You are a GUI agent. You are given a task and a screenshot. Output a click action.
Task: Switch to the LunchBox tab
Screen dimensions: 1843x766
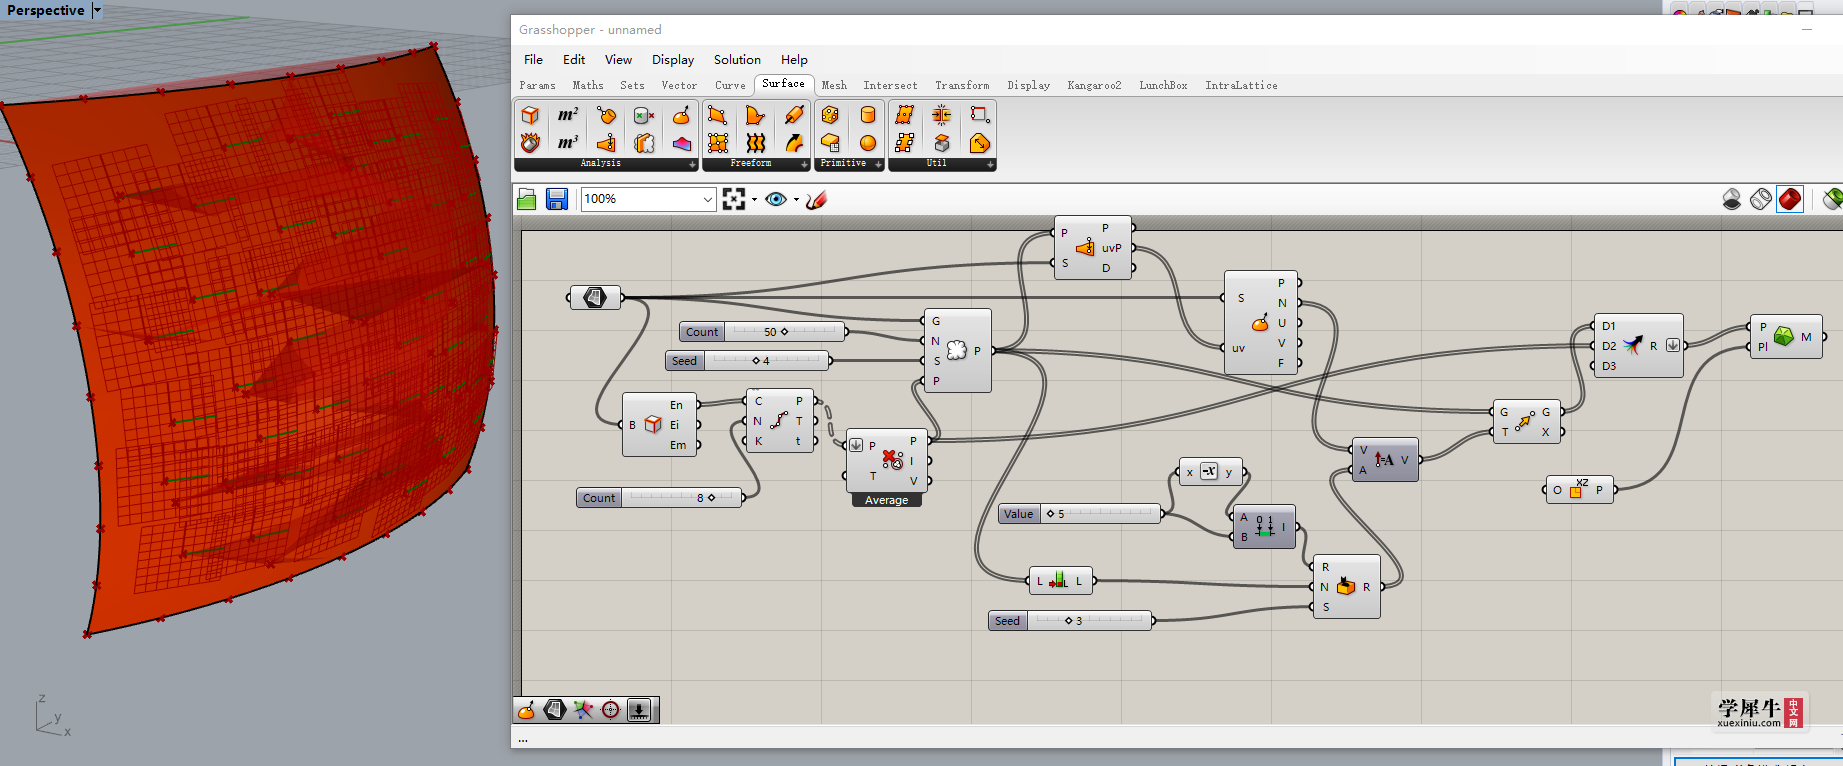click(x=1163, y=85)
